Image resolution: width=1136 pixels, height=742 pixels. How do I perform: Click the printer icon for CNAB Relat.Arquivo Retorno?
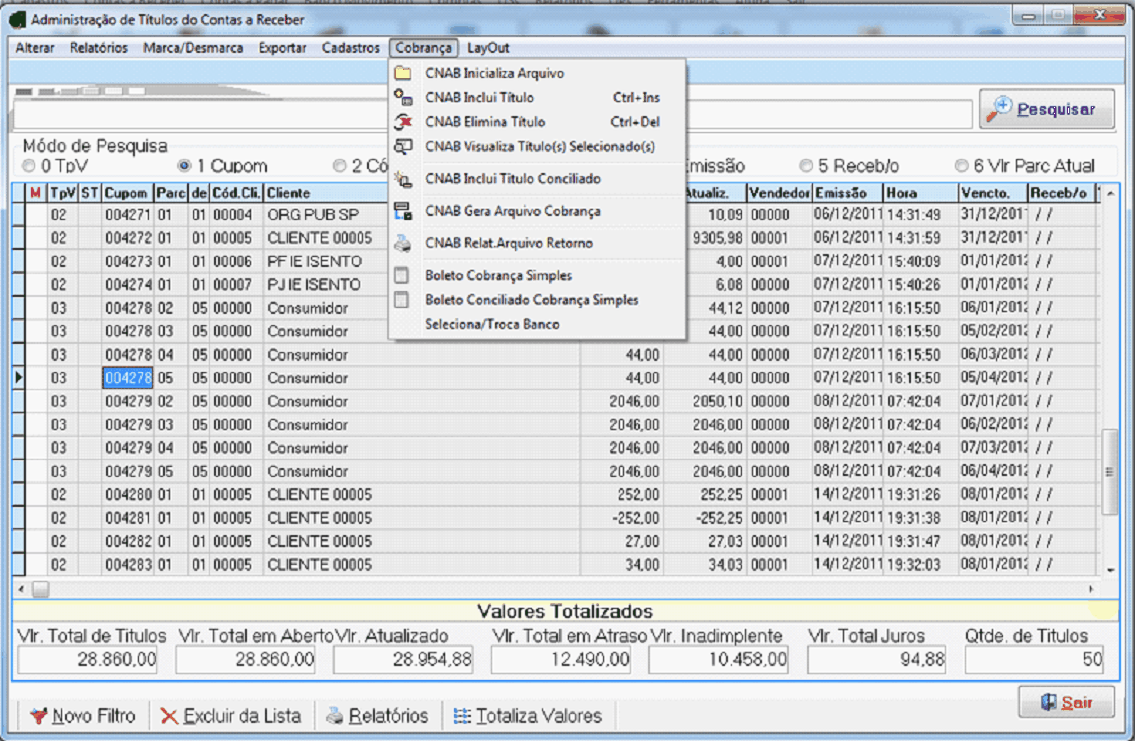pos(403,243)
